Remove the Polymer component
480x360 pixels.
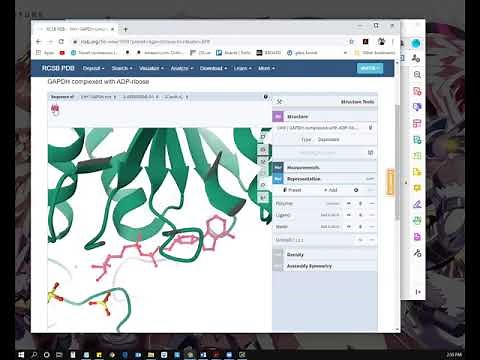(x=360, y=203)
